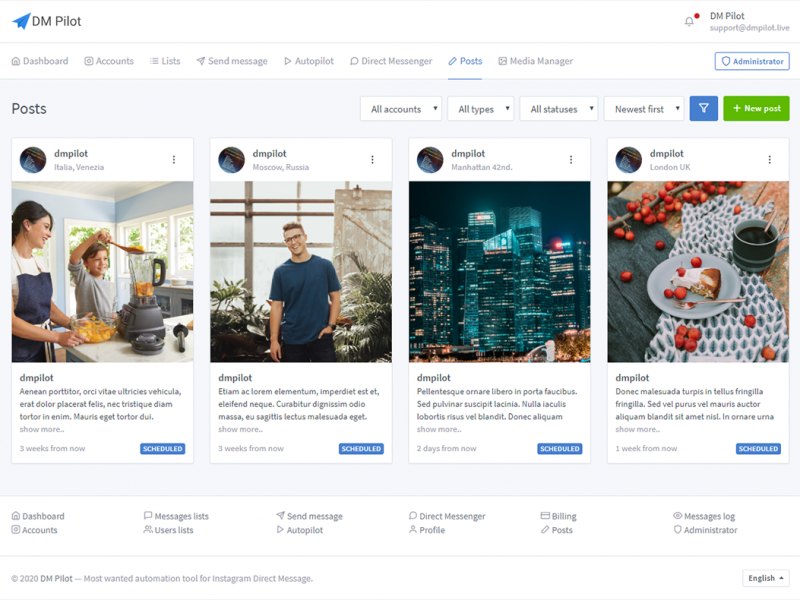Click avatar on Manhattan 42nd post
Image resolution: width=800 pixels, height=600 pixels.
pyautogui.click(x=430, y=160)
